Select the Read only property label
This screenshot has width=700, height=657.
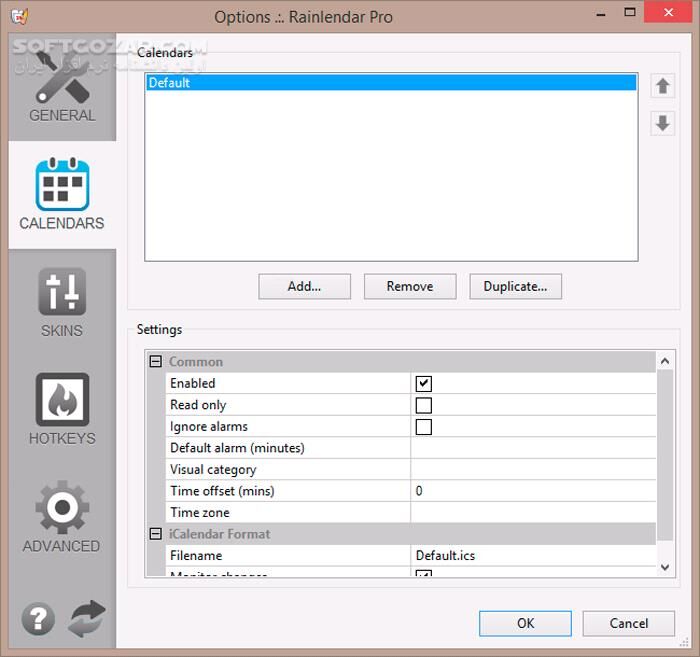coord(198,405)
